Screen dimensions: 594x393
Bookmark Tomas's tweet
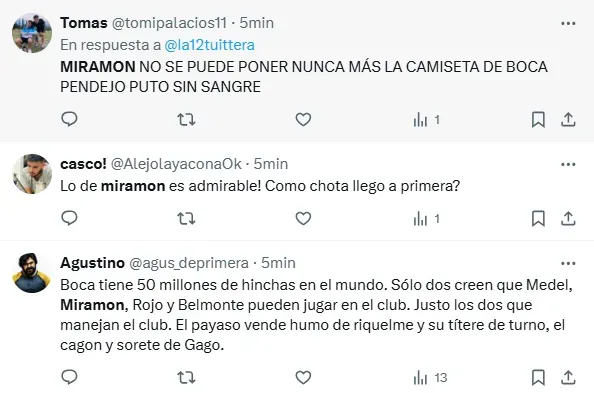[538, 119]
